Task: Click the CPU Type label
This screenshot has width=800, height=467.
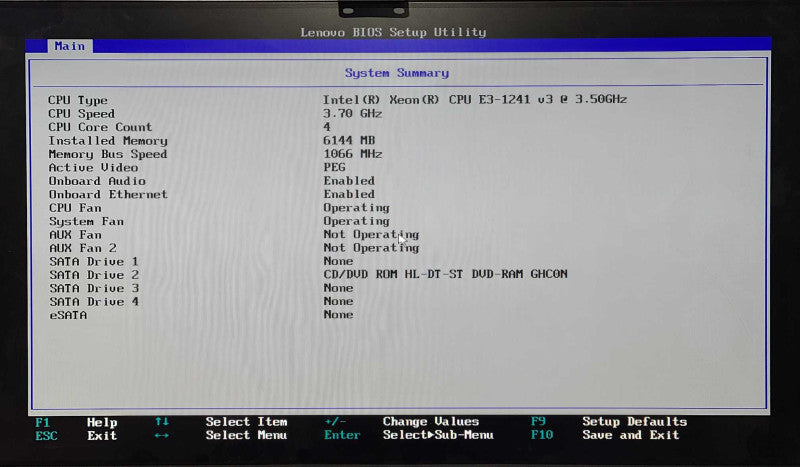Action: tap(78, 101)
